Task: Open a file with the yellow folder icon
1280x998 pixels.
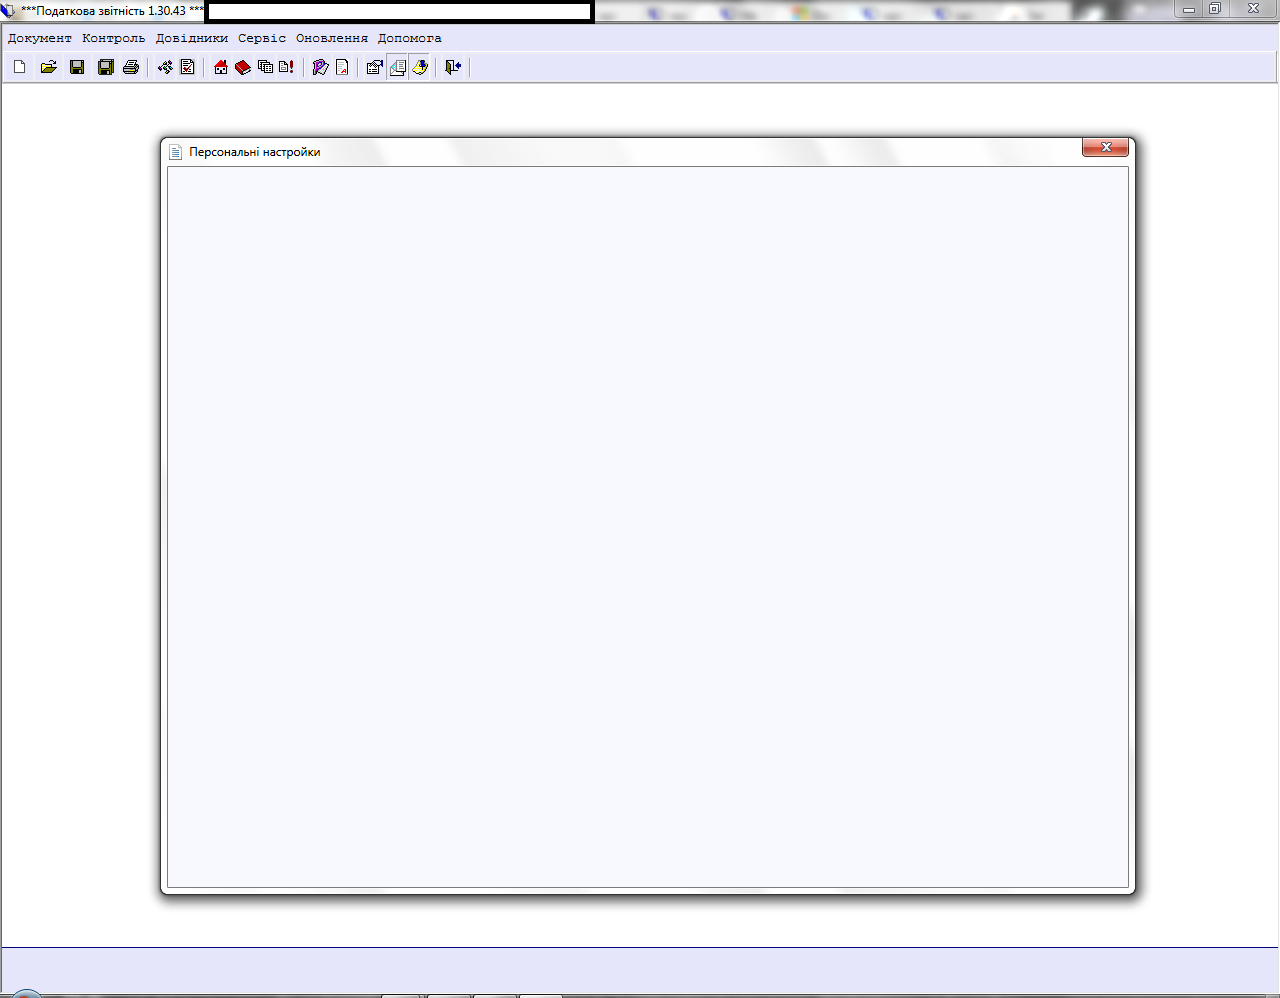Action: pyautogui.click(x=48, y=67)
